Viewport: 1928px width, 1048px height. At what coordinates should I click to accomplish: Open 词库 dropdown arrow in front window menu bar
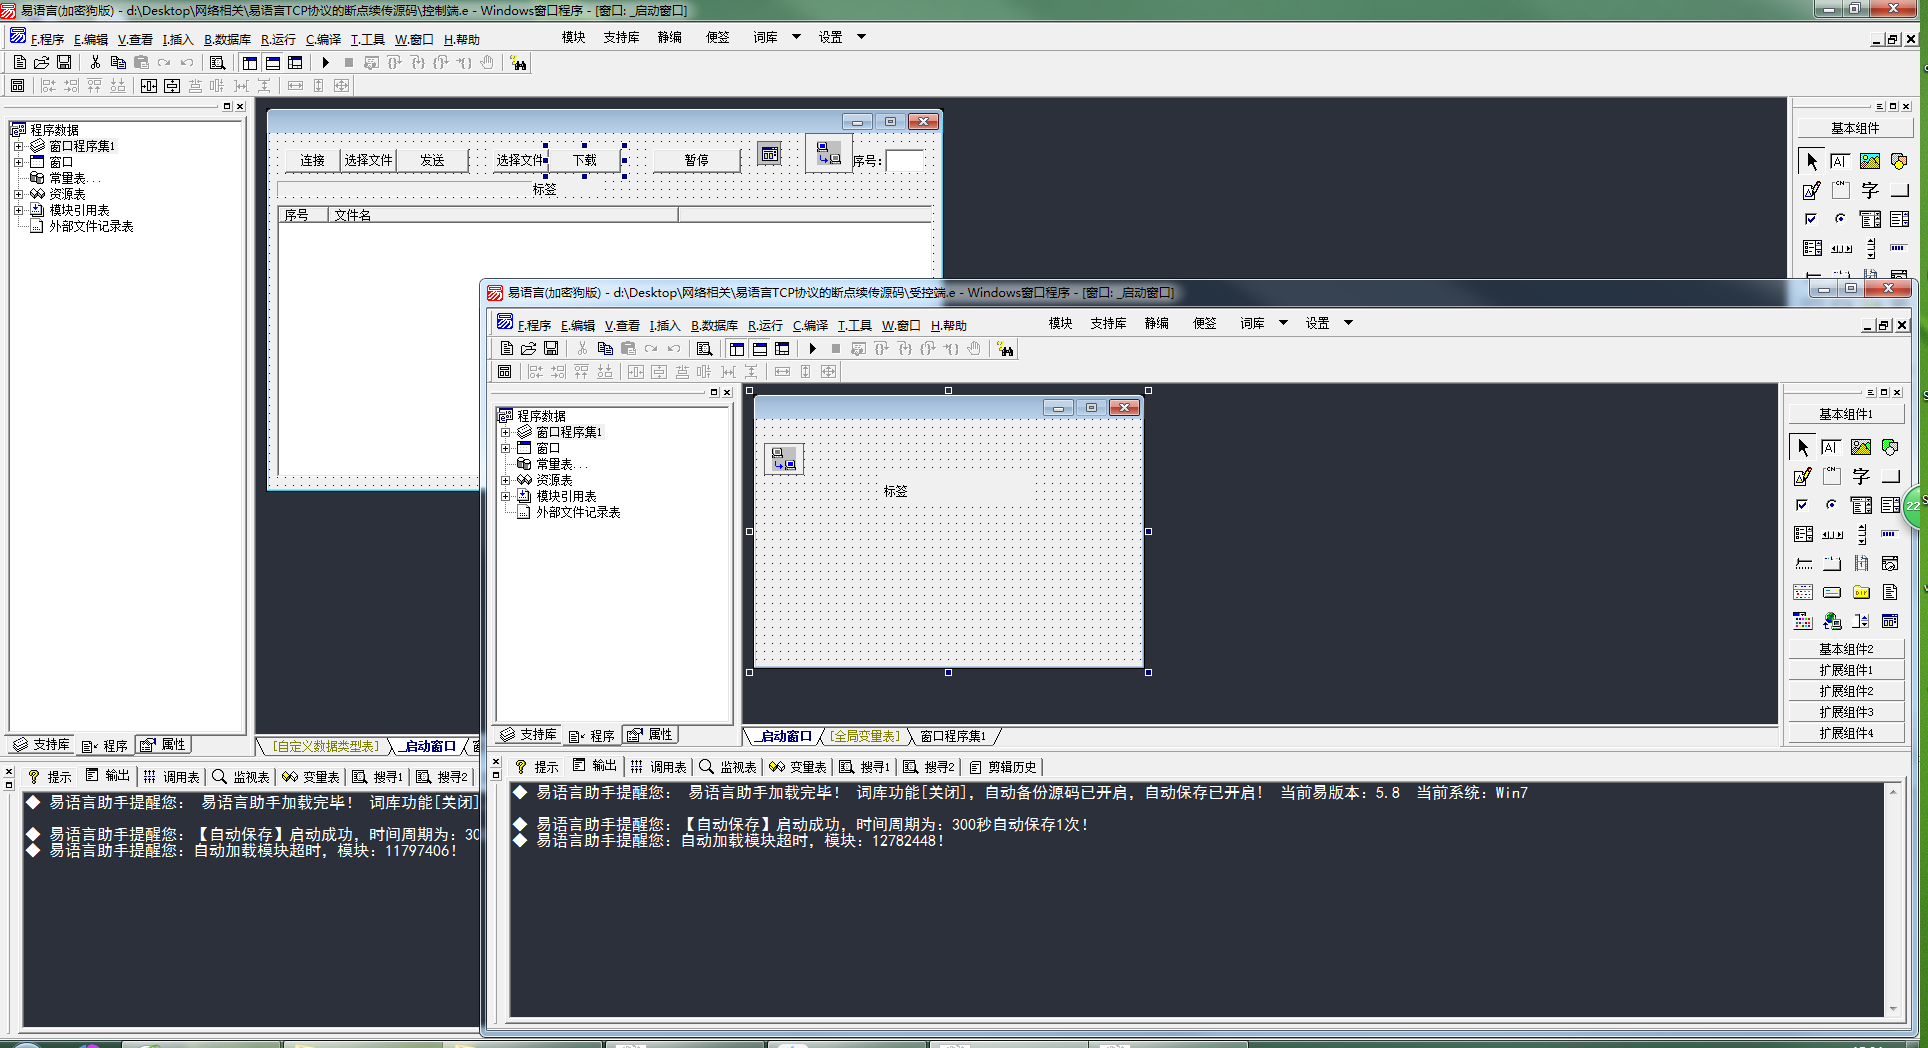coord(1283,323)
